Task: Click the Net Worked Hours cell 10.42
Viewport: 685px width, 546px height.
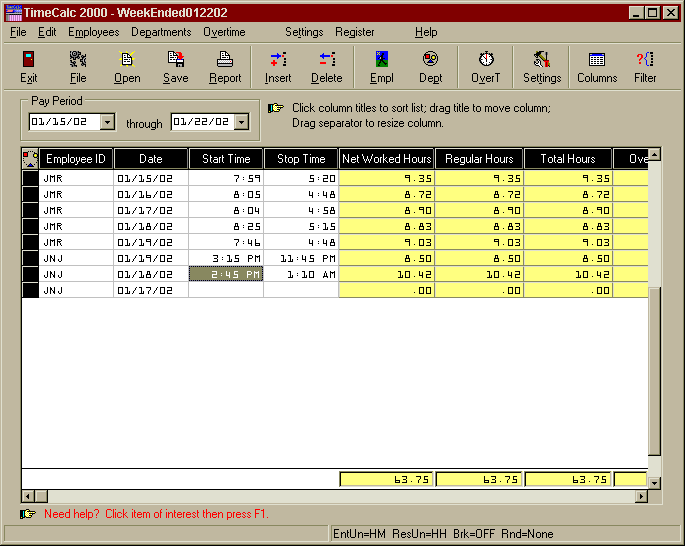Action: tap(387, 274)
